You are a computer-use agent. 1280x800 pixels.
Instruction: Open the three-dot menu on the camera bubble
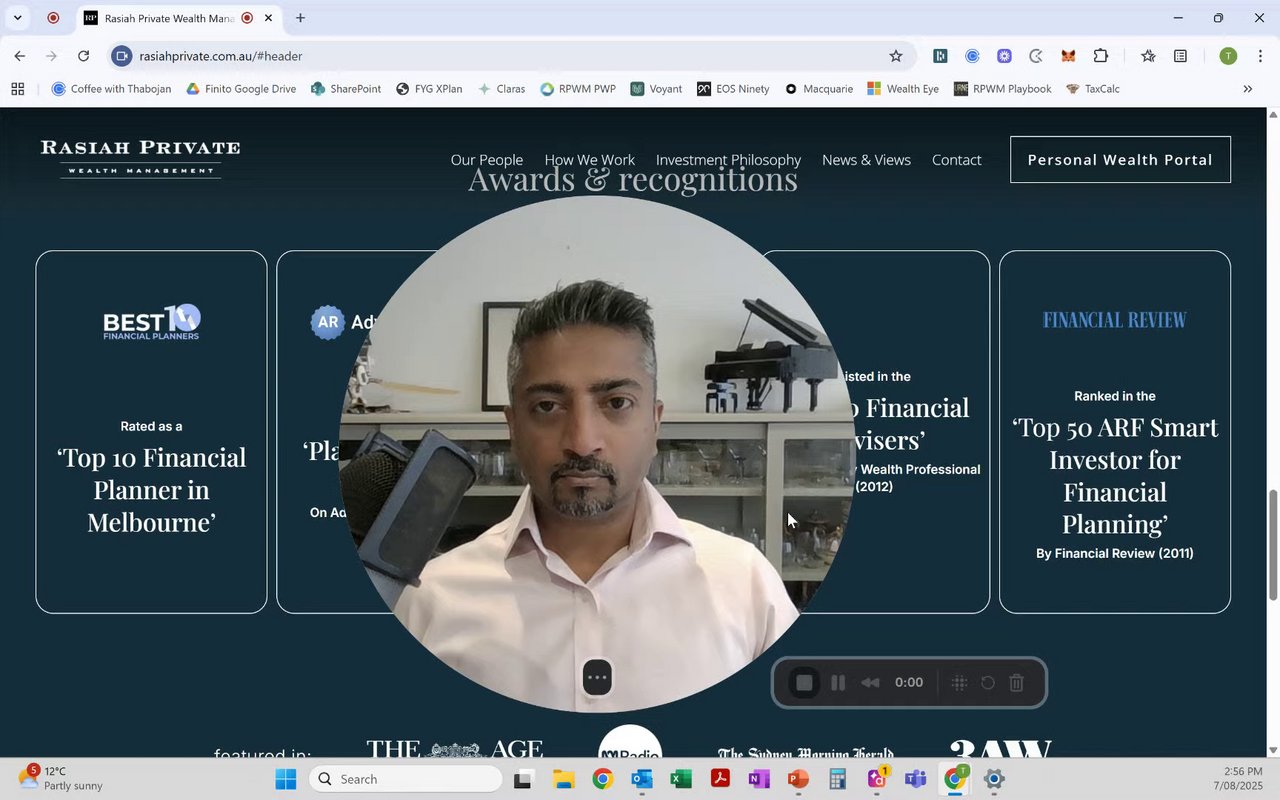coord(597,677)
